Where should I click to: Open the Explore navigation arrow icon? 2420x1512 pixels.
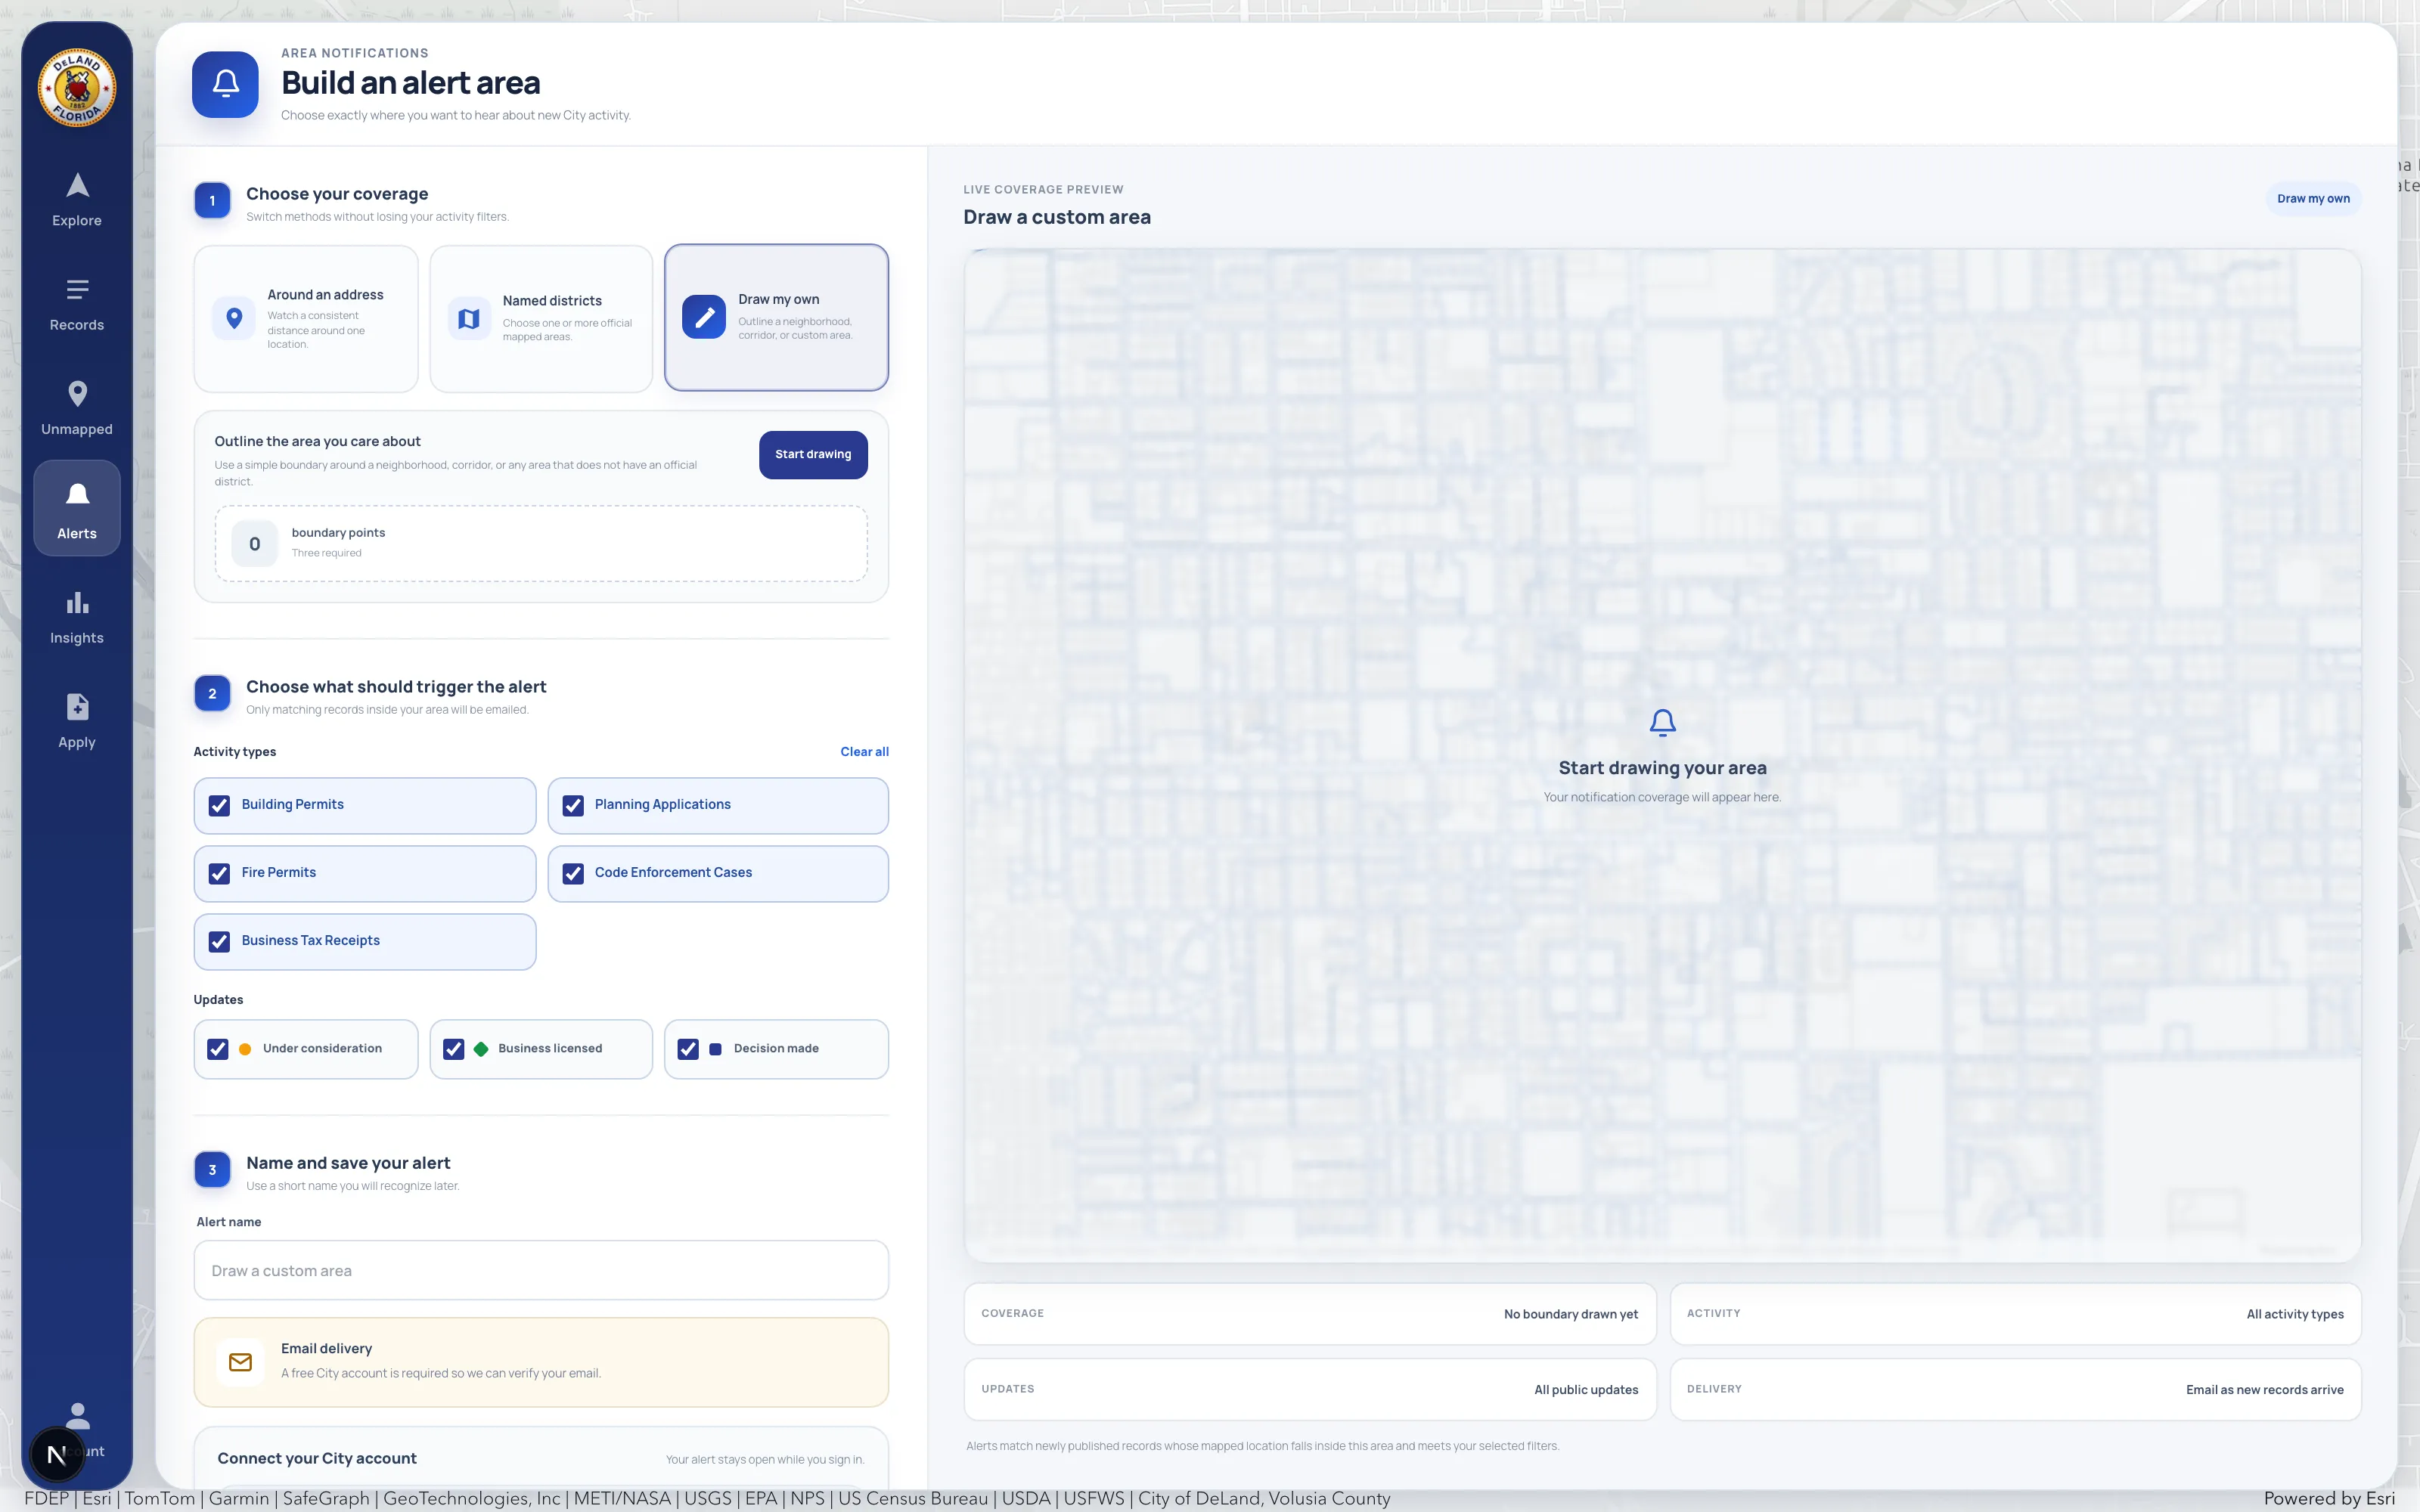(77, 186)
